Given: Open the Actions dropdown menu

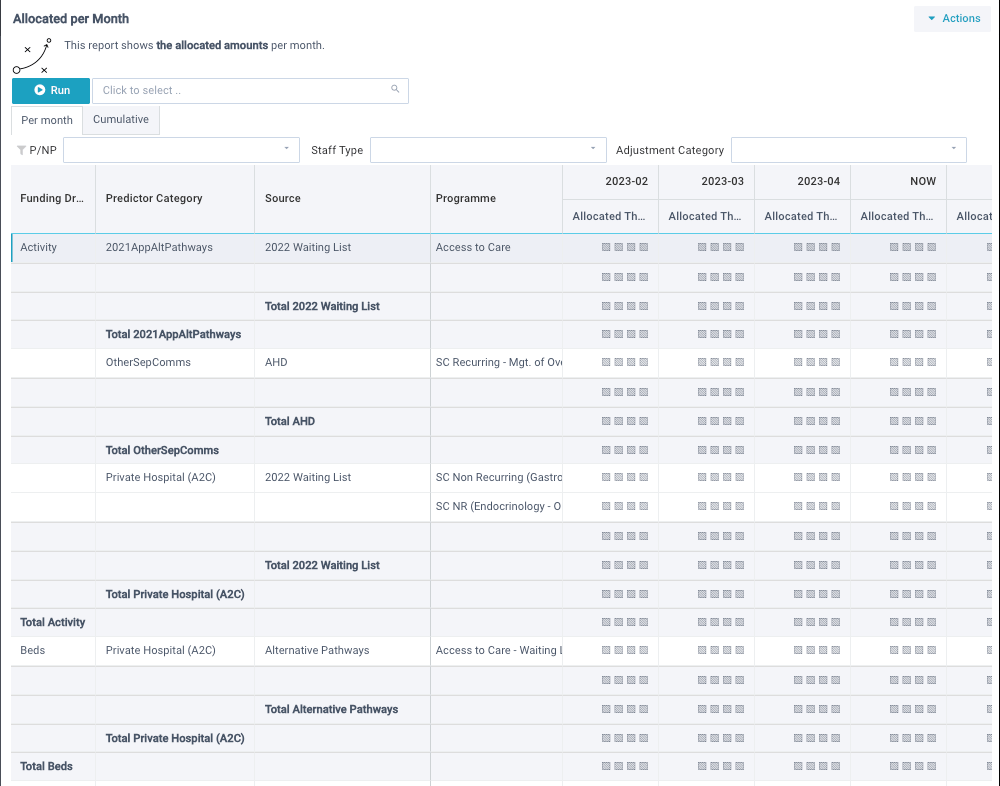Looking at the screenshot, I should (952, 18).
